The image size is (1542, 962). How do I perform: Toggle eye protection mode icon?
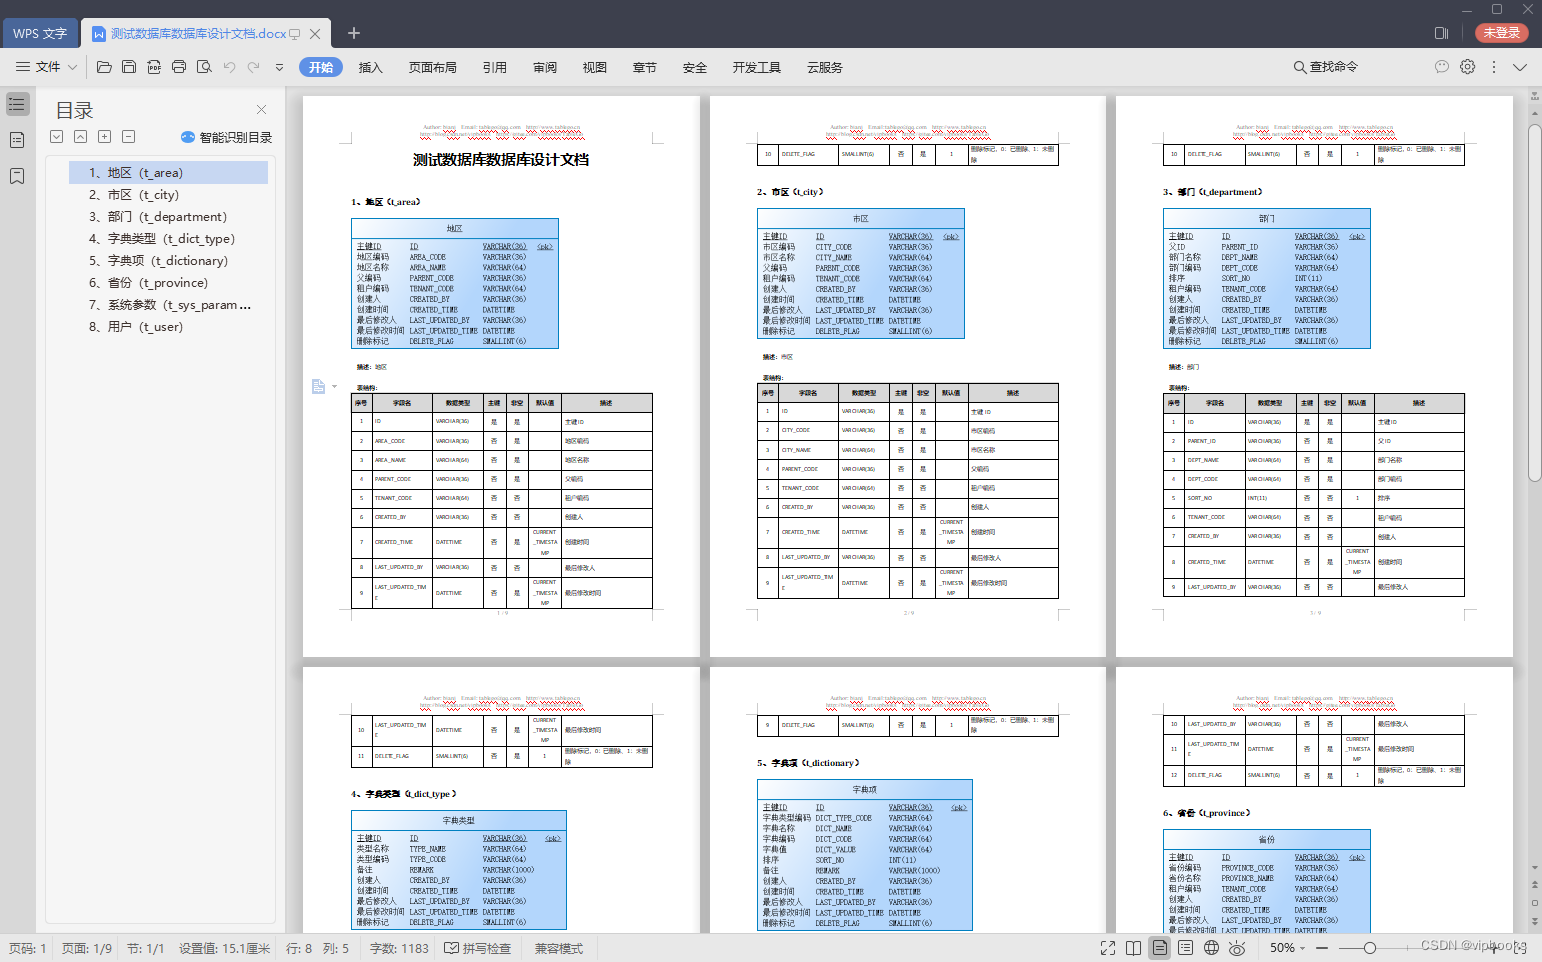click(1237, 948)
